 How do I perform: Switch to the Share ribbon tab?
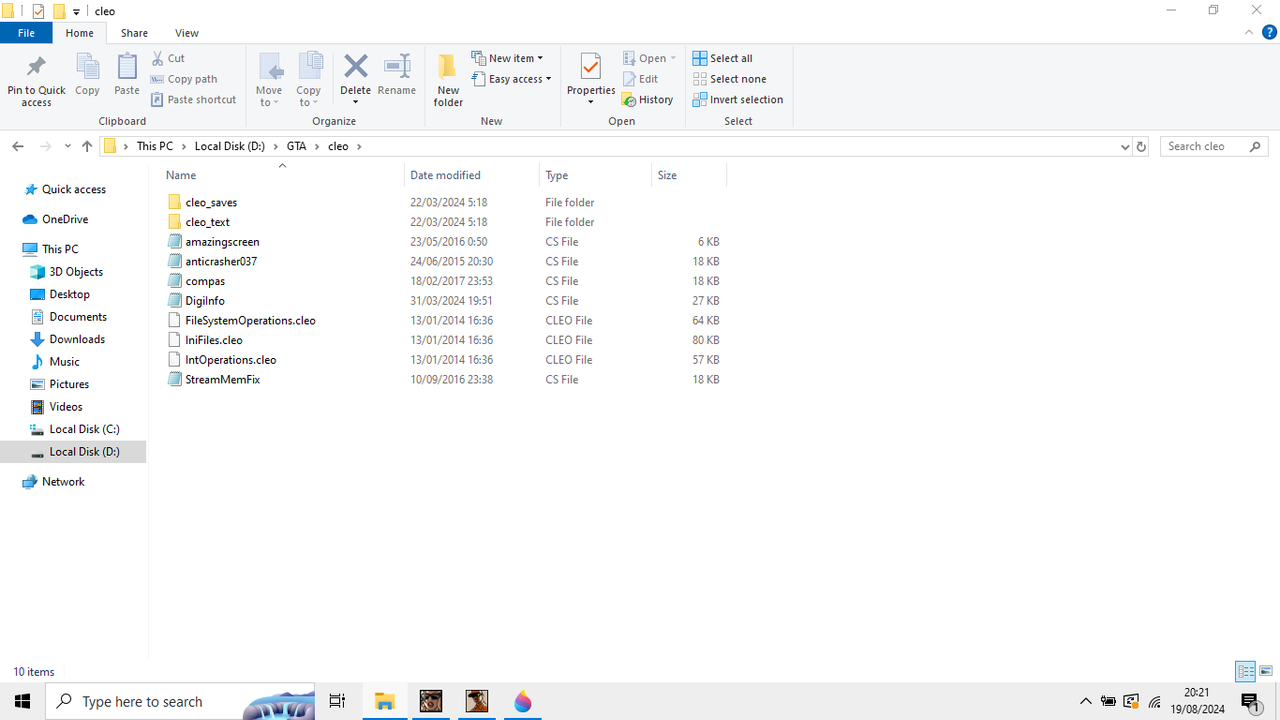pyautogui.click(x=134, y=33)
